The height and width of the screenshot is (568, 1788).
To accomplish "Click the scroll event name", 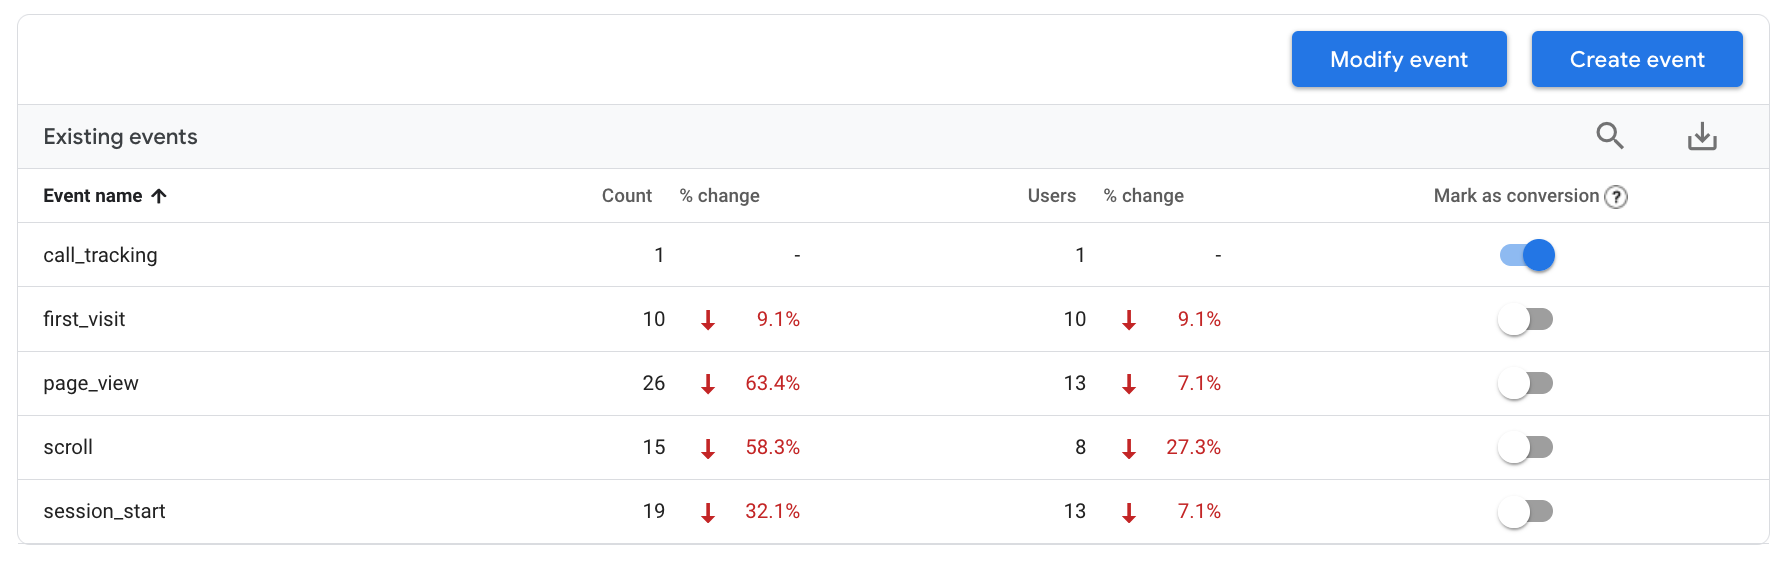I will pyautogui.click(x=68, y=447).
